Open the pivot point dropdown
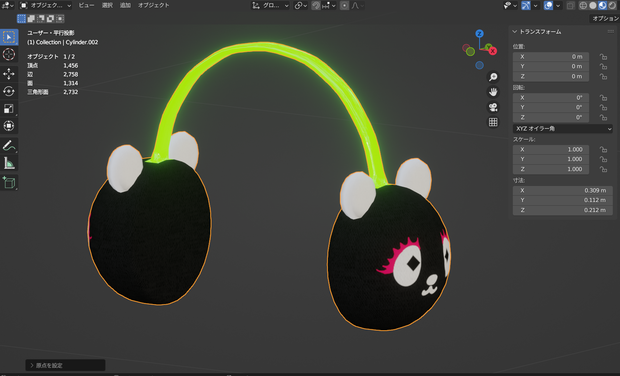Viewport: 620px width, 376px height. pyautogui.click(x=300, y=6)
